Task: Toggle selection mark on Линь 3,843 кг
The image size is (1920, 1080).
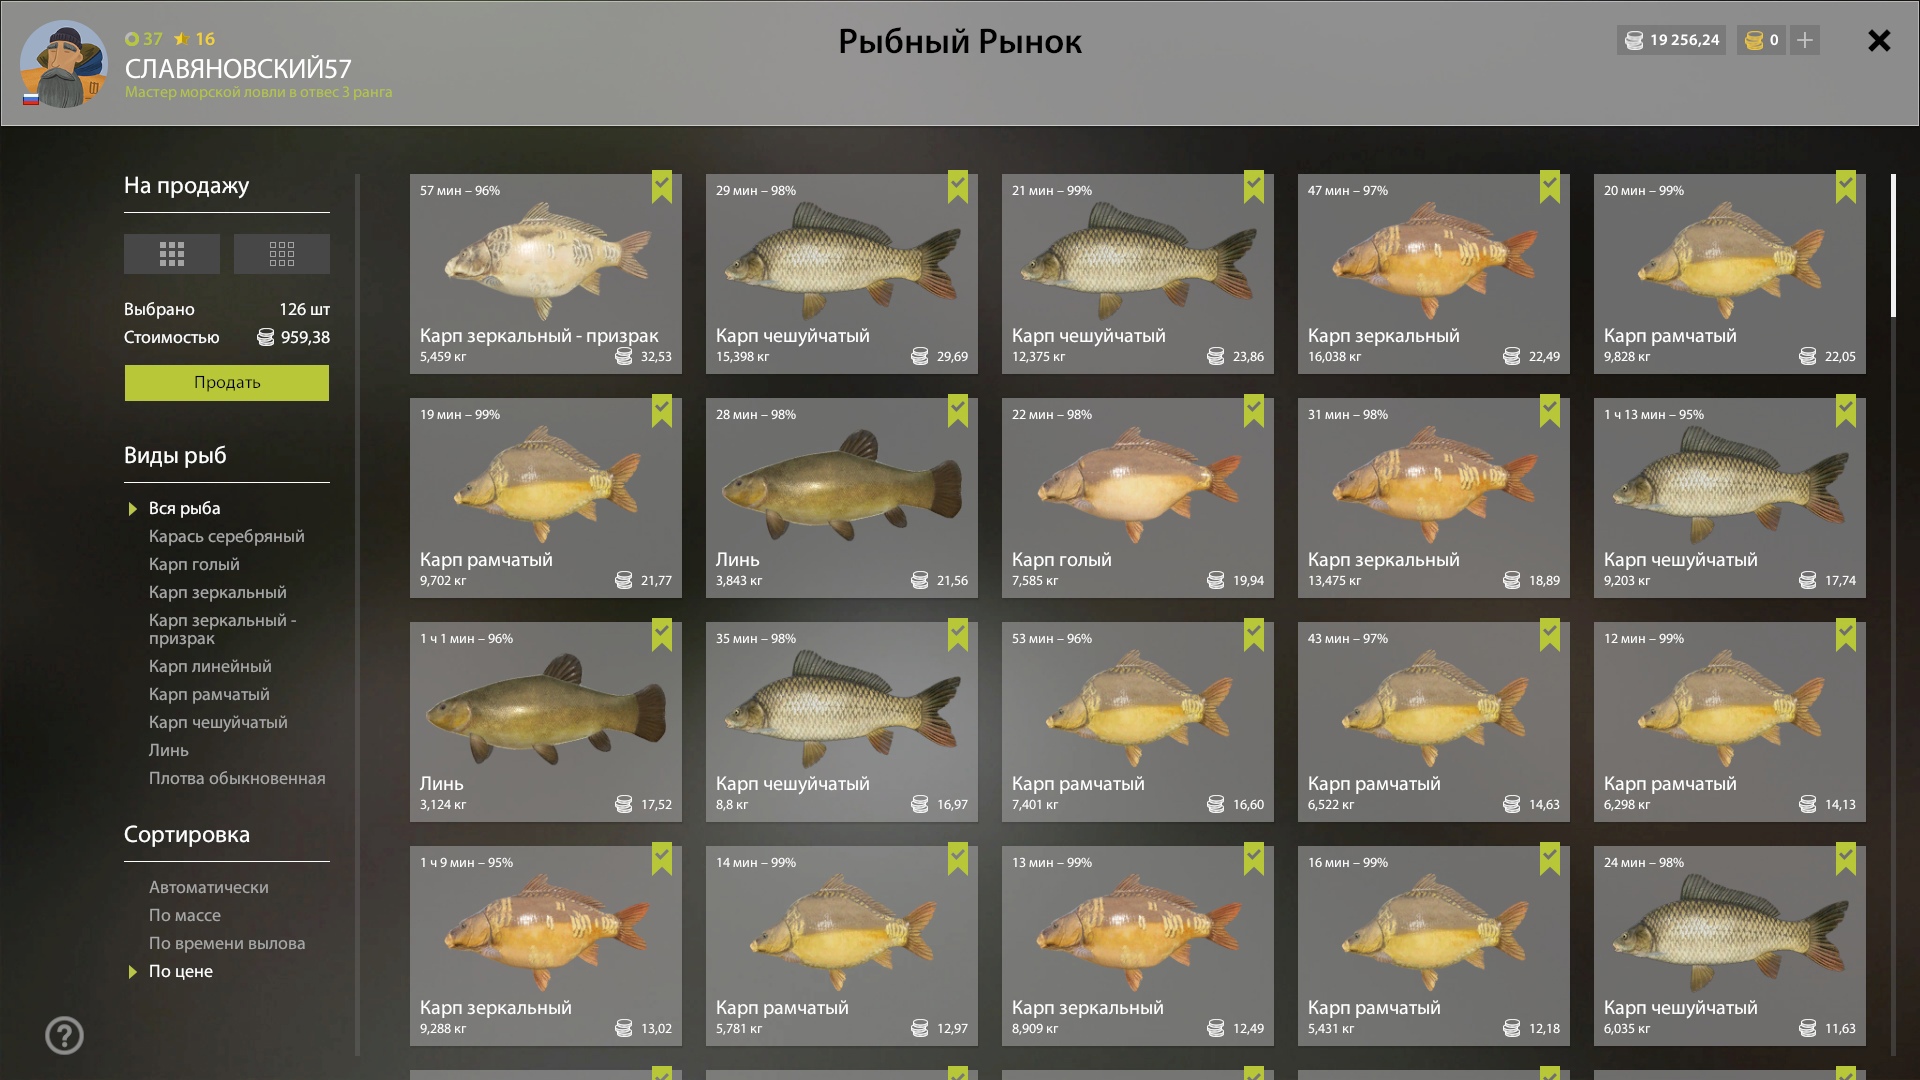Action: click(958, 410)
